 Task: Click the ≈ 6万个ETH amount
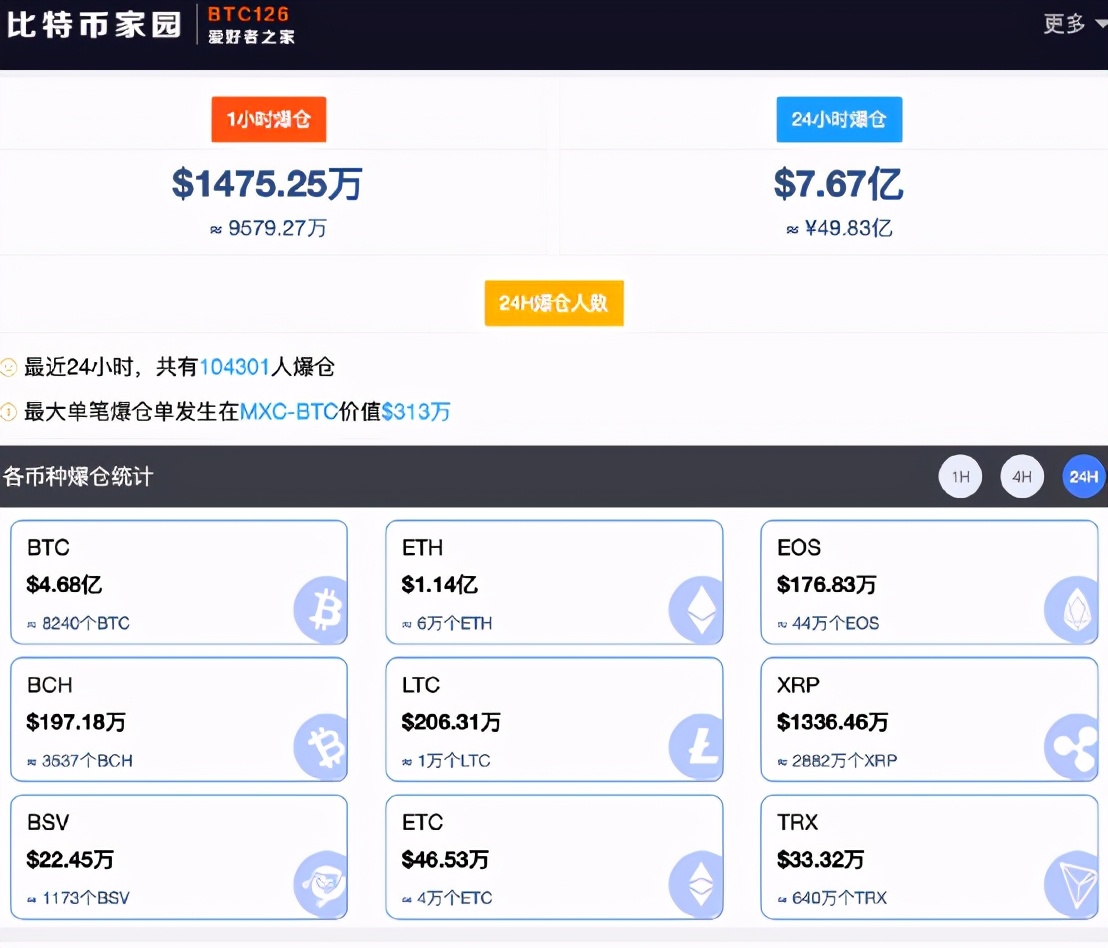447,624
